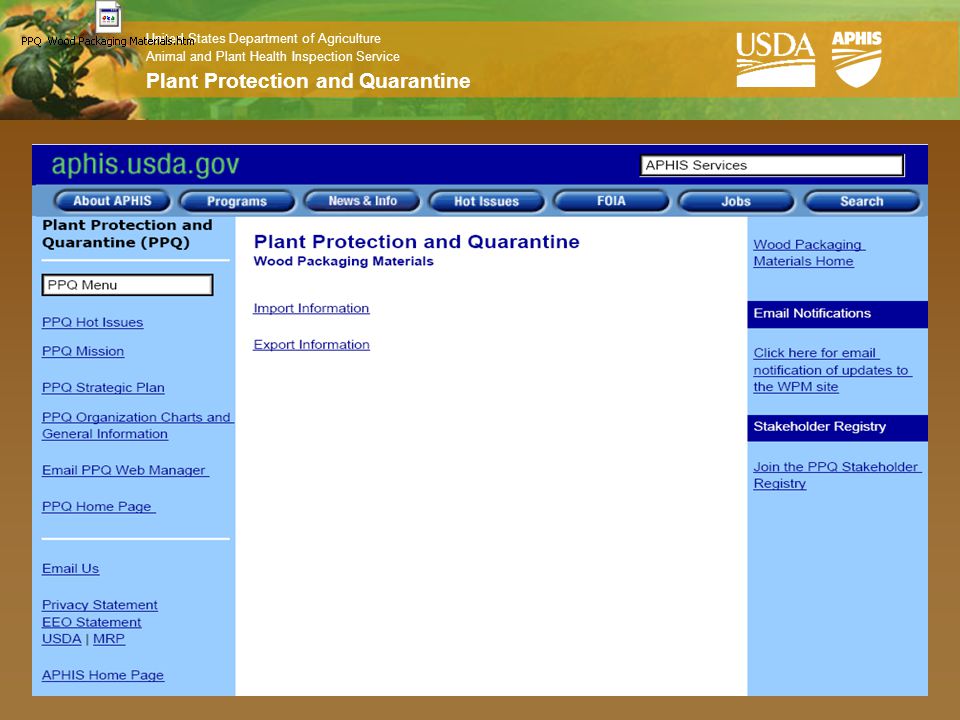This screenshot has width=960, height=720.
Task: Follow the PPQ Hot Issues link
Action: (x=92, y=322)
